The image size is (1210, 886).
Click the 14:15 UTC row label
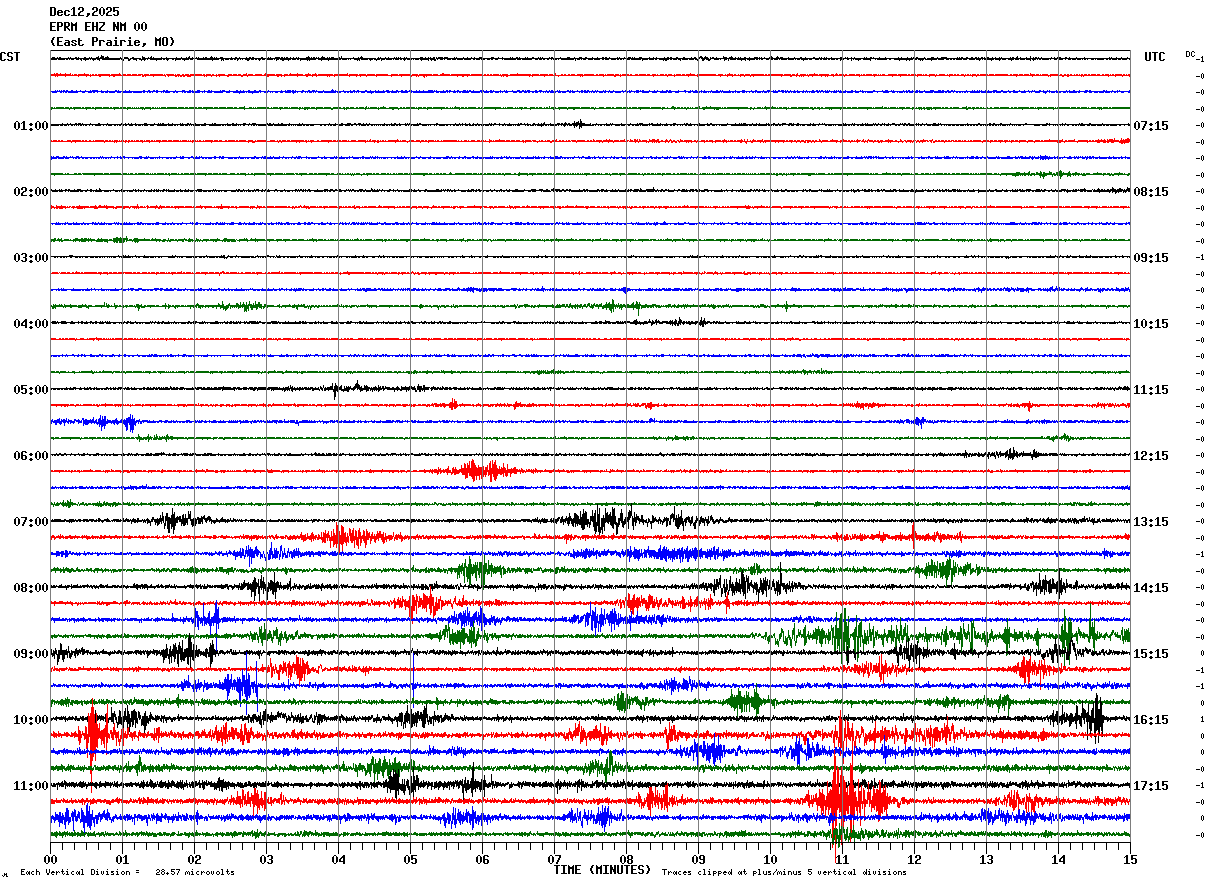(x=1151, y=588)
